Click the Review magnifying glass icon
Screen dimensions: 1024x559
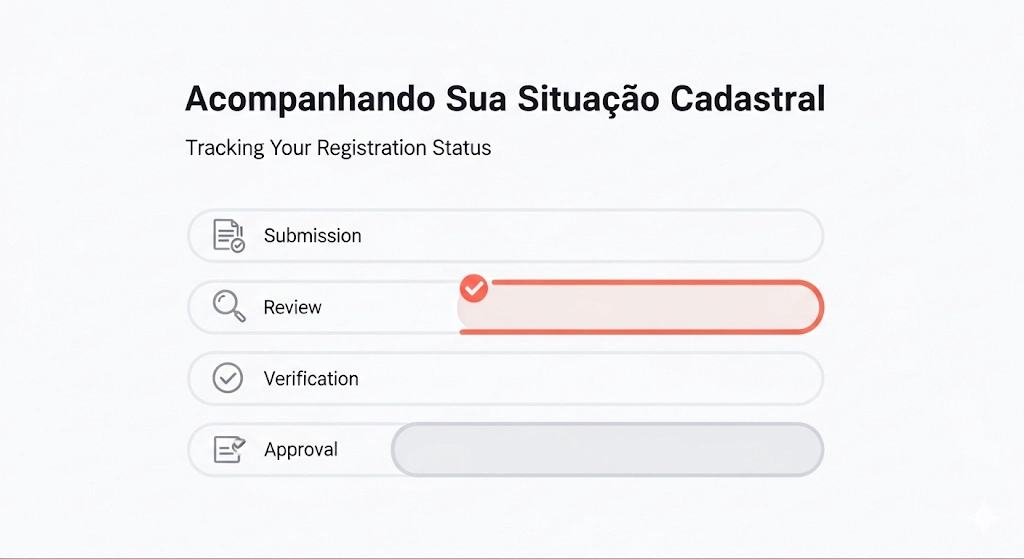229,306
